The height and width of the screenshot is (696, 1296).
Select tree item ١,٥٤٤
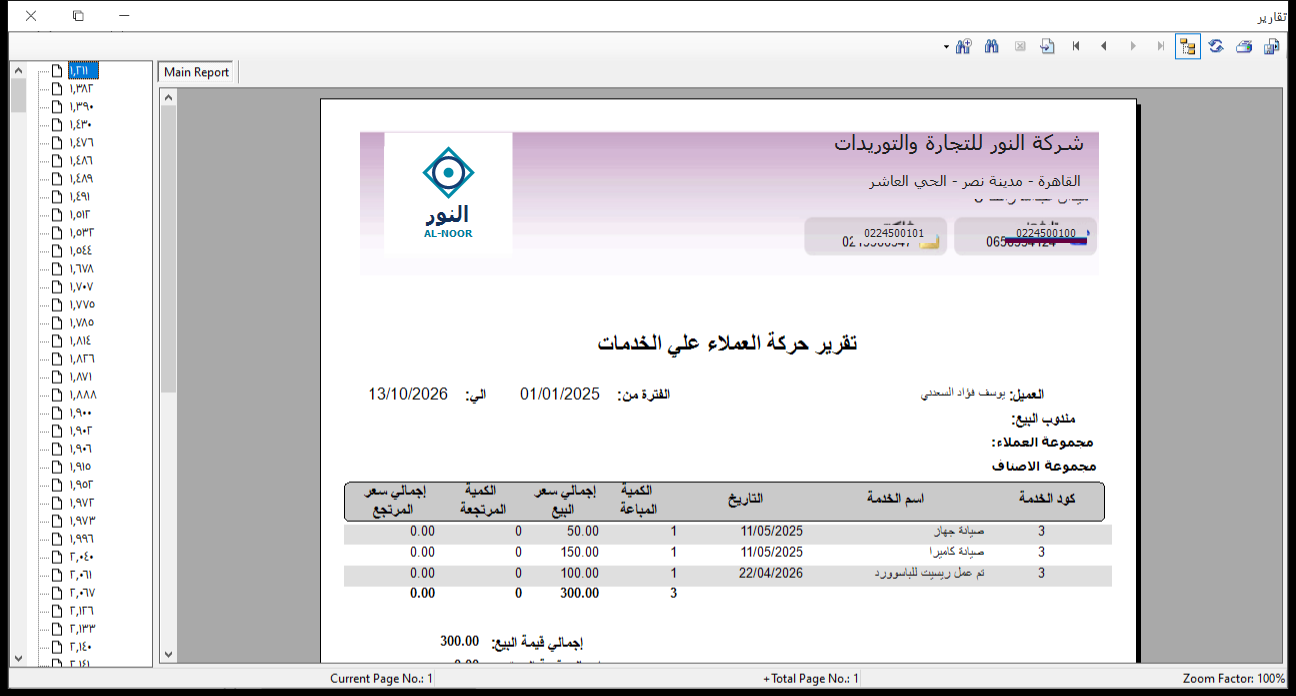pyautogui.click(x=81, y=250)
